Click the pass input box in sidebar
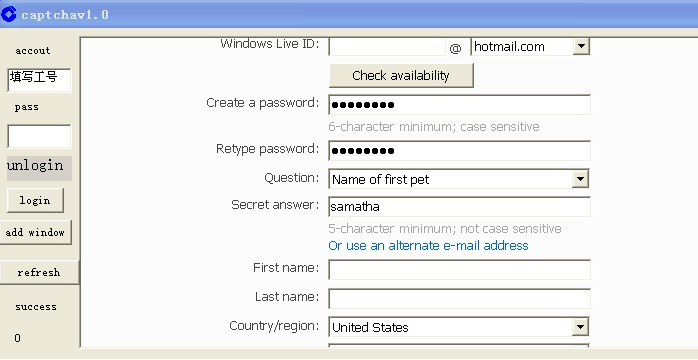Viewport: 698px width, 360px height. click(39, 136)
